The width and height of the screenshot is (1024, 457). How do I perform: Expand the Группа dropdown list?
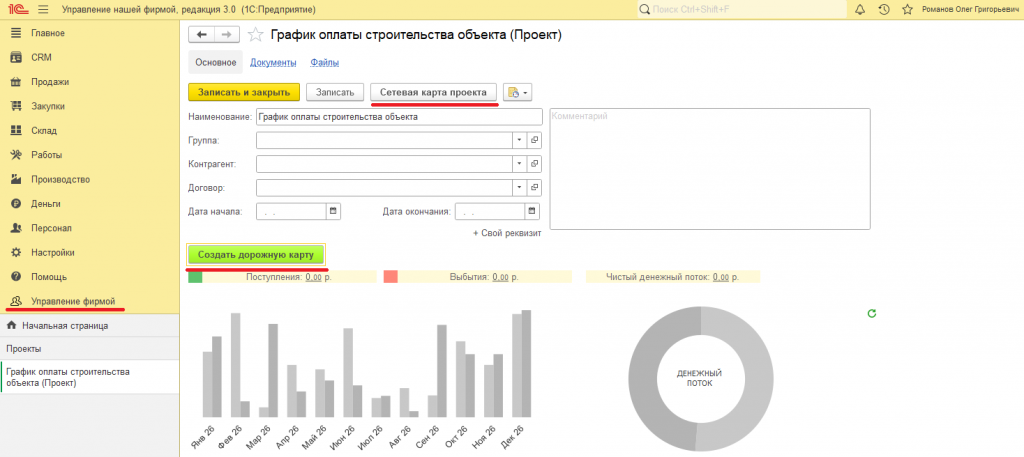click(x=520, y=140)
